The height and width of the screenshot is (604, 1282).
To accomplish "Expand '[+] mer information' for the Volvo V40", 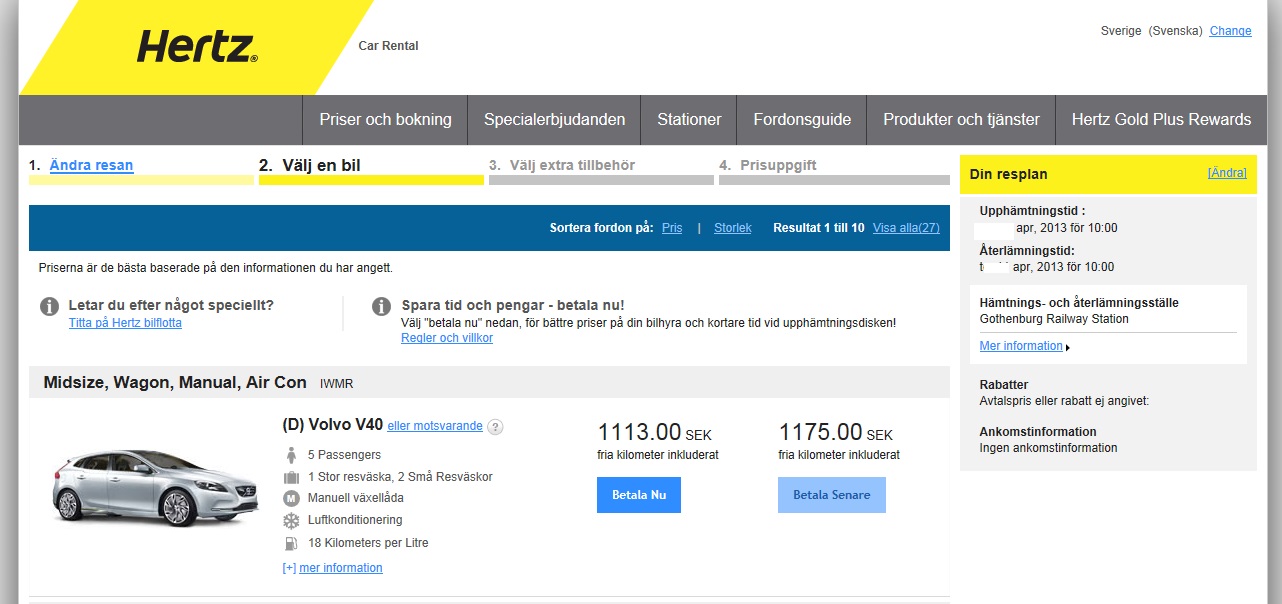I will click(x=332, y=568).
